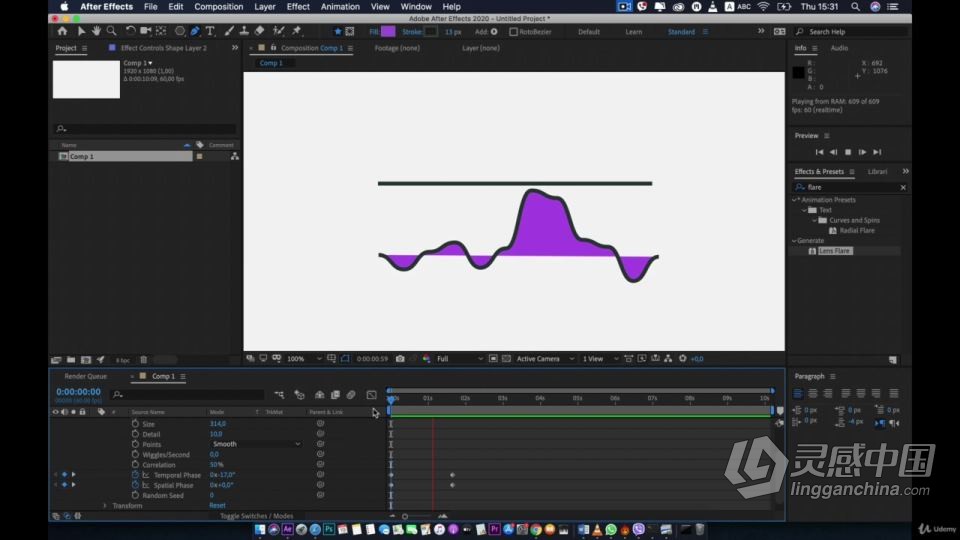Image resolution: width=960 pixels, height=540 pixels.
Task: Select the Horizontal Type tool
Action: coord(210,31)
